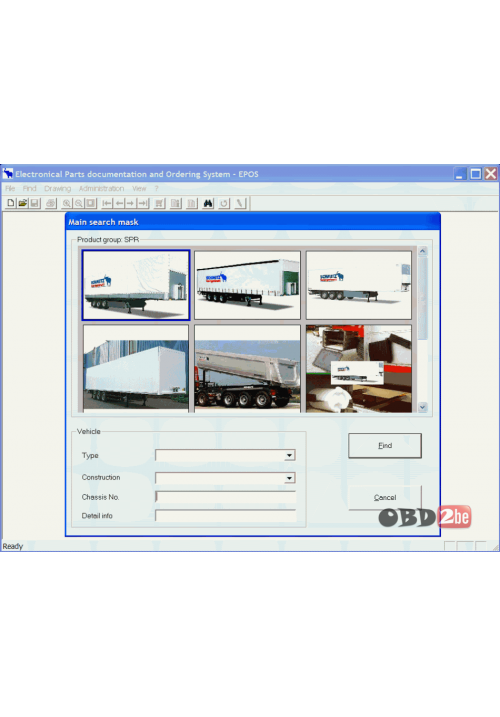Image resolution: width=500 pixels, height=717 pixels.
Task: Click the Save floppy disk icon
Action: (x=34, y=203)
